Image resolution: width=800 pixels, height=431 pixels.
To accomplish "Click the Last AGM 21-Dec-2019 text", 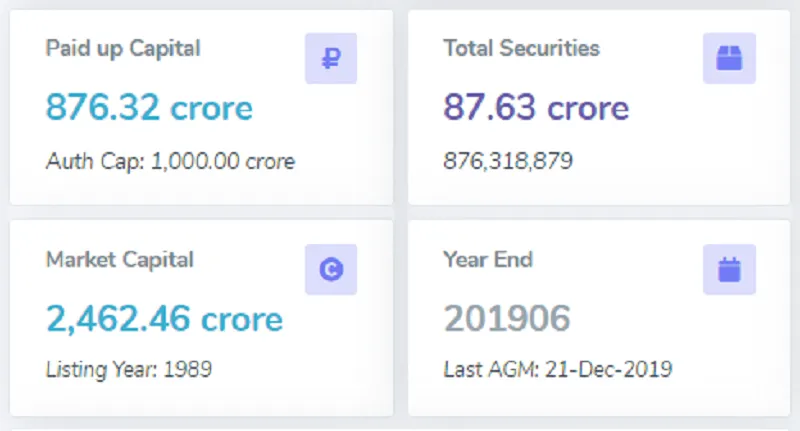I will coord(557,369).
